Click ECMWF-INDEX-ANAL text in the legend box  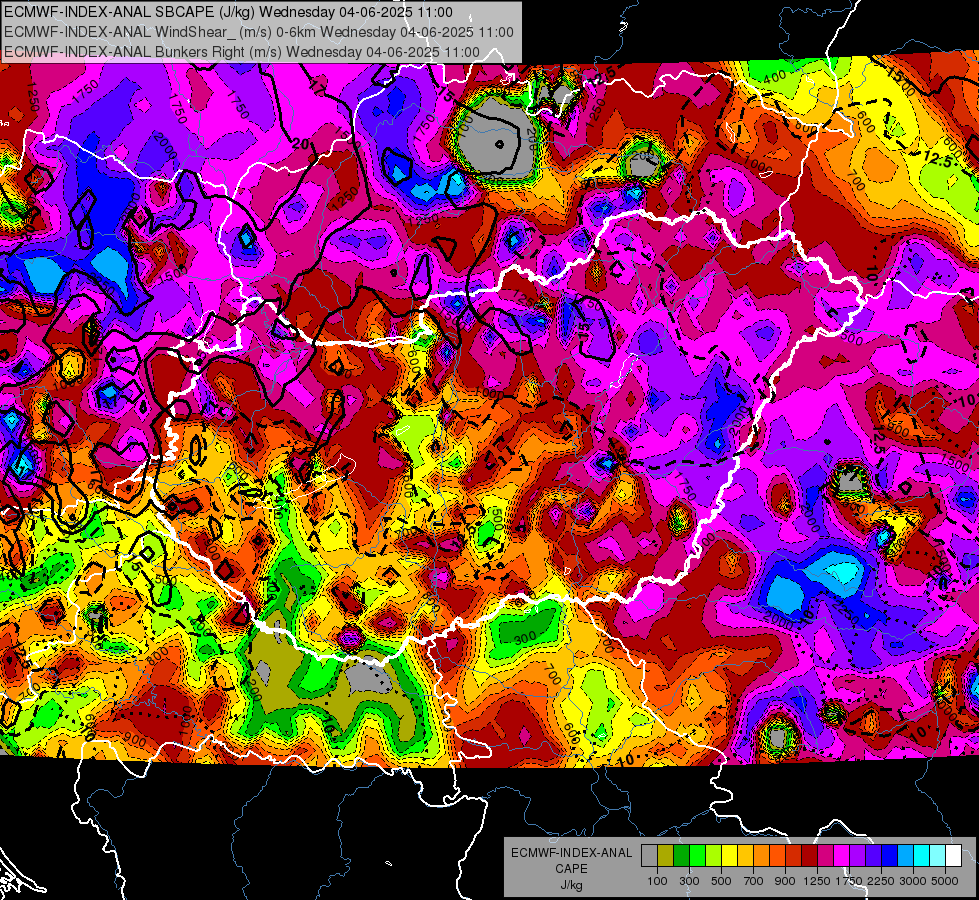pos(572,853)
